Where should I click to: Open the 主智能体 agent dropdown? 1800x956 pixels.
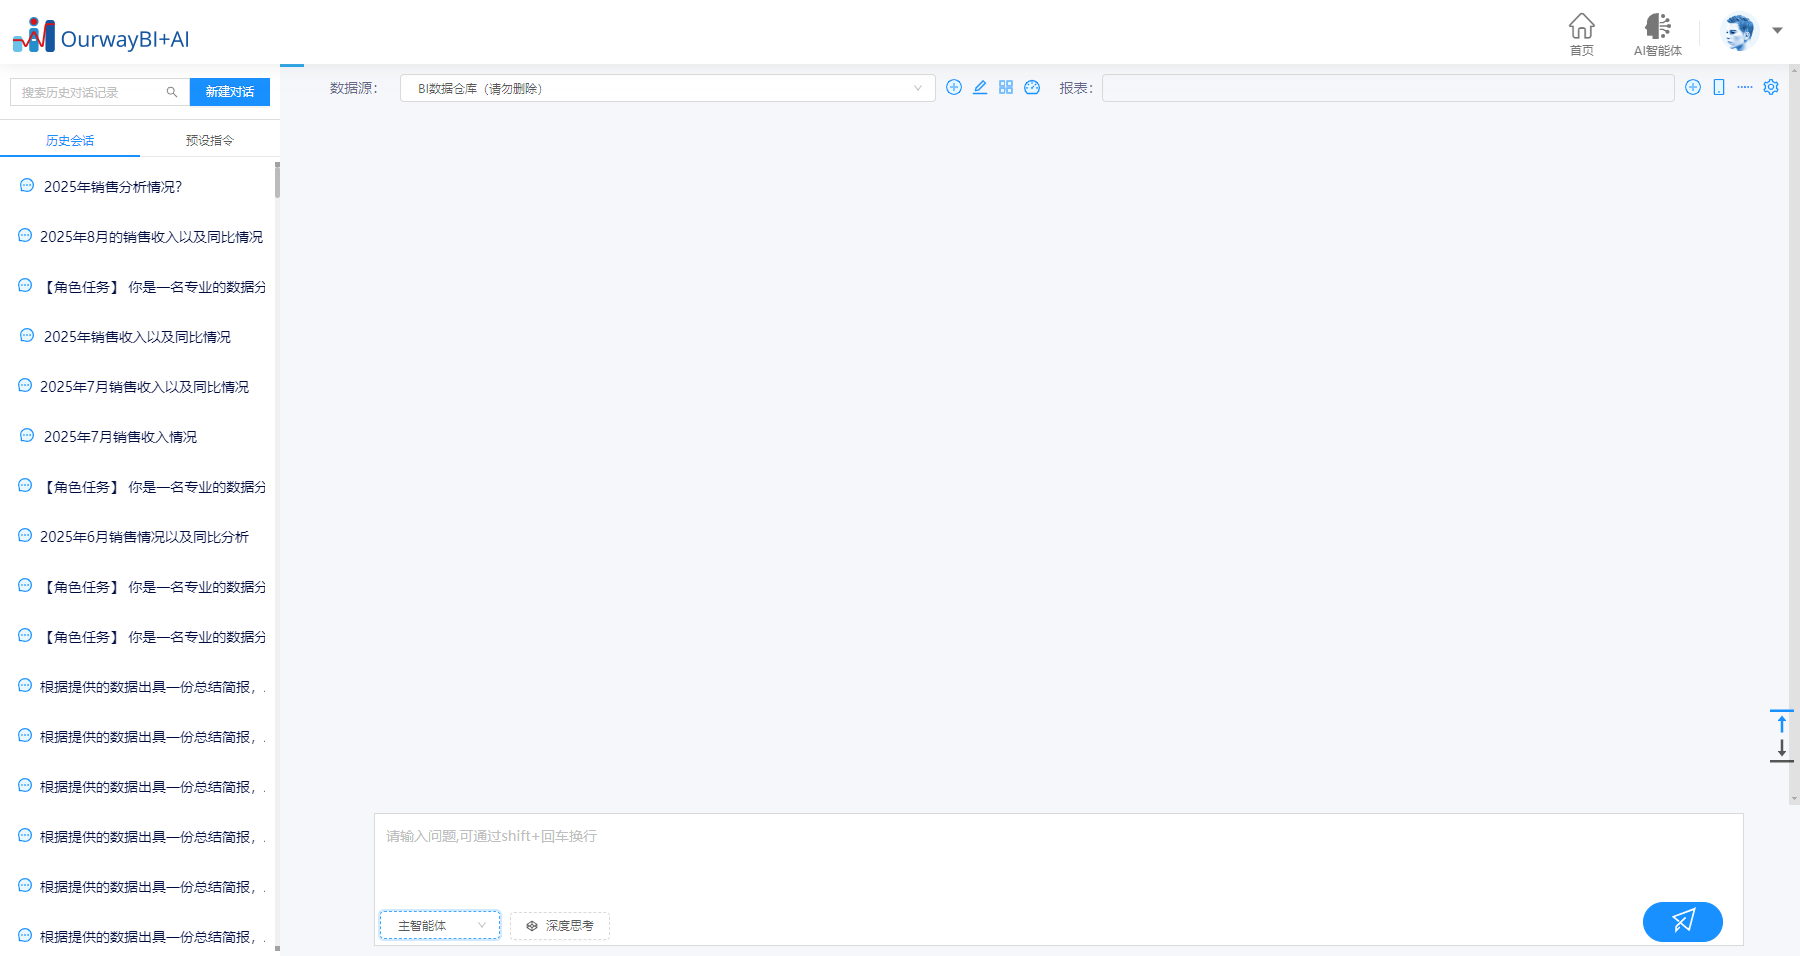pyautogui.click(x=440, y=926)
